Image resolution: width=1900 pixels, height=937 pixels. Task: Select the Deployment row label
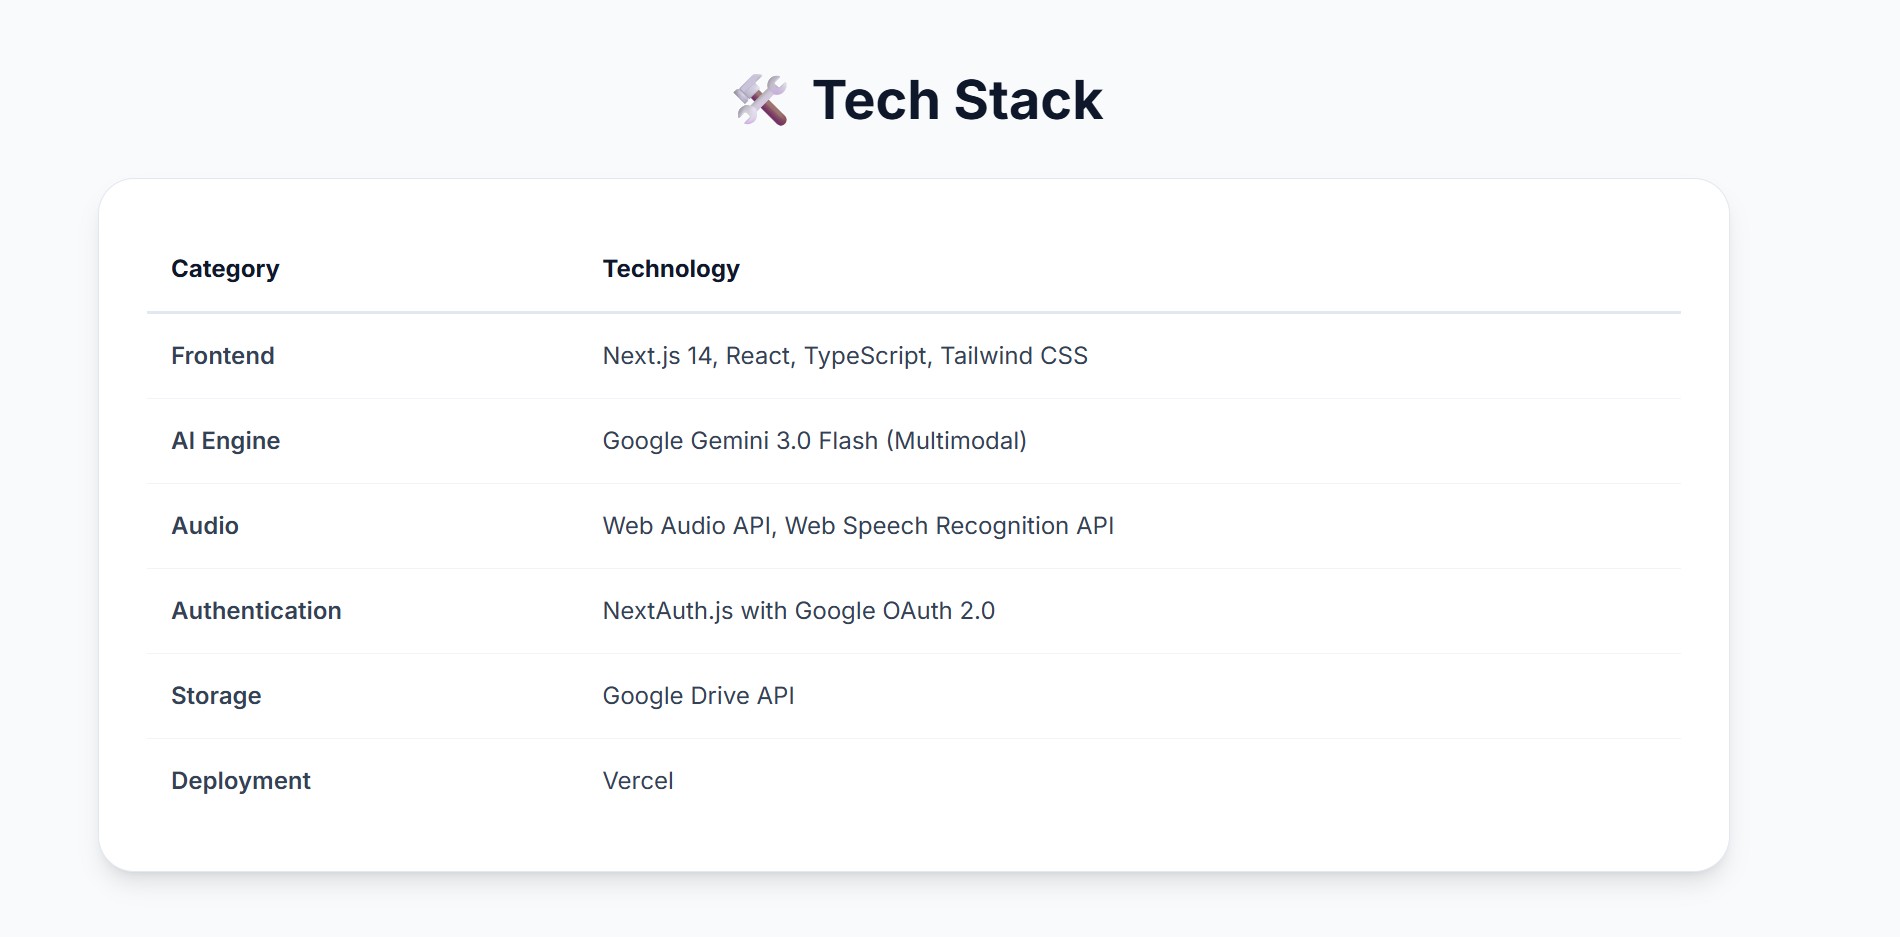tap(241, 781)
